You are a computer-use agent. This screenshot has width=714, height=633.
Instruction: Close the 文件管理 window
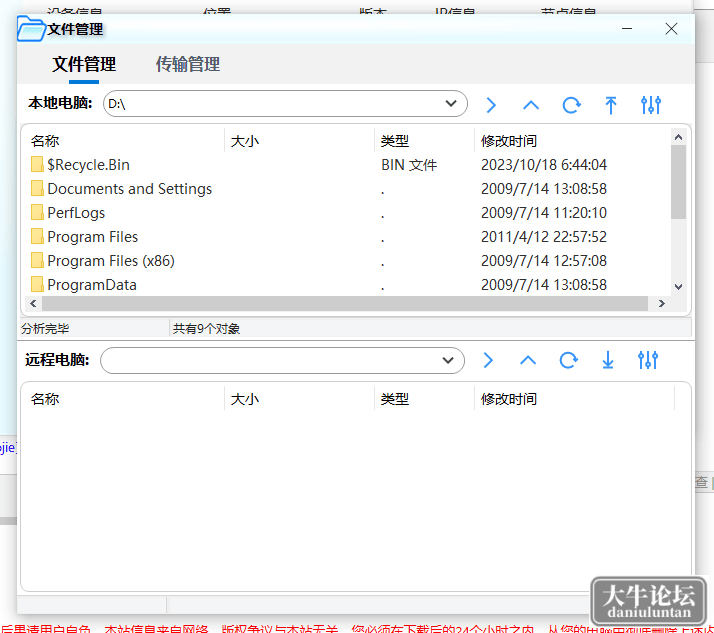click(x=671, y=29)
